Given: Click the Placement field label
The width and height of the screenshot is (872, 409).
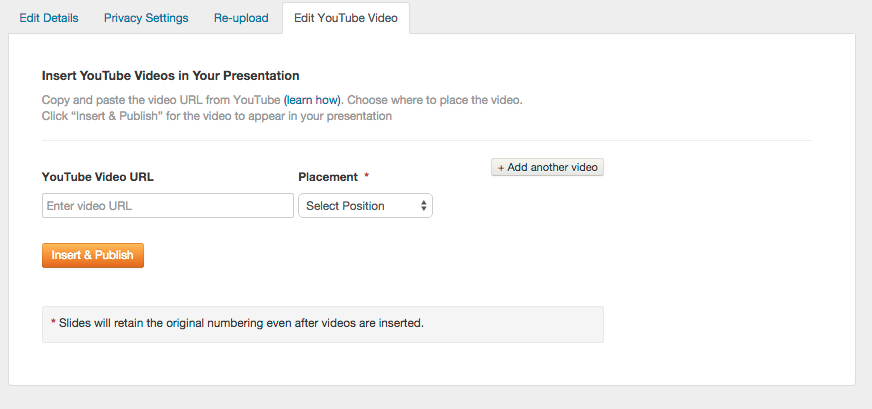Looking at the screenshot, I should pos(328,177).
